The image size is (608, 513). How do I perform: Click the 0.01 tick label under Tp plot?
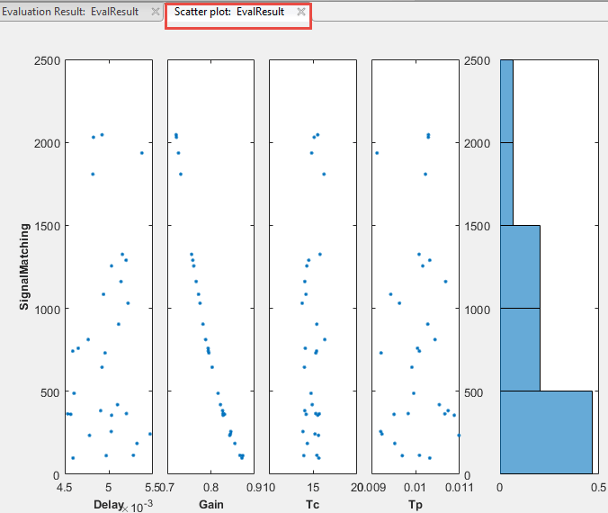pyautogui.click(x=415, y=487)
